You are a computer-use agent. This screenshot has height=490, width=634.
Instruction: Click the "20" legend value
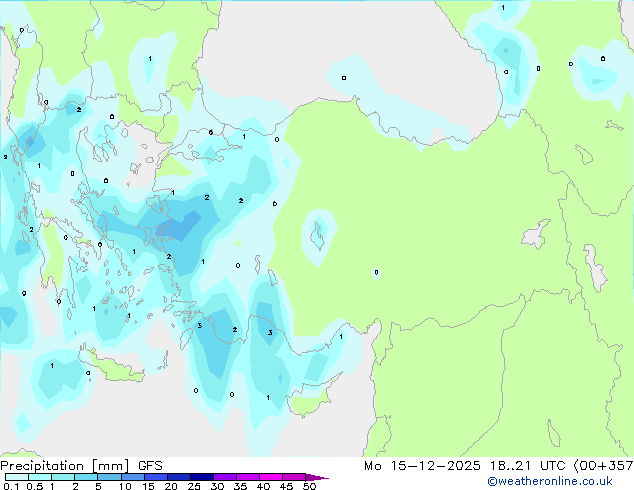(171, 486)
